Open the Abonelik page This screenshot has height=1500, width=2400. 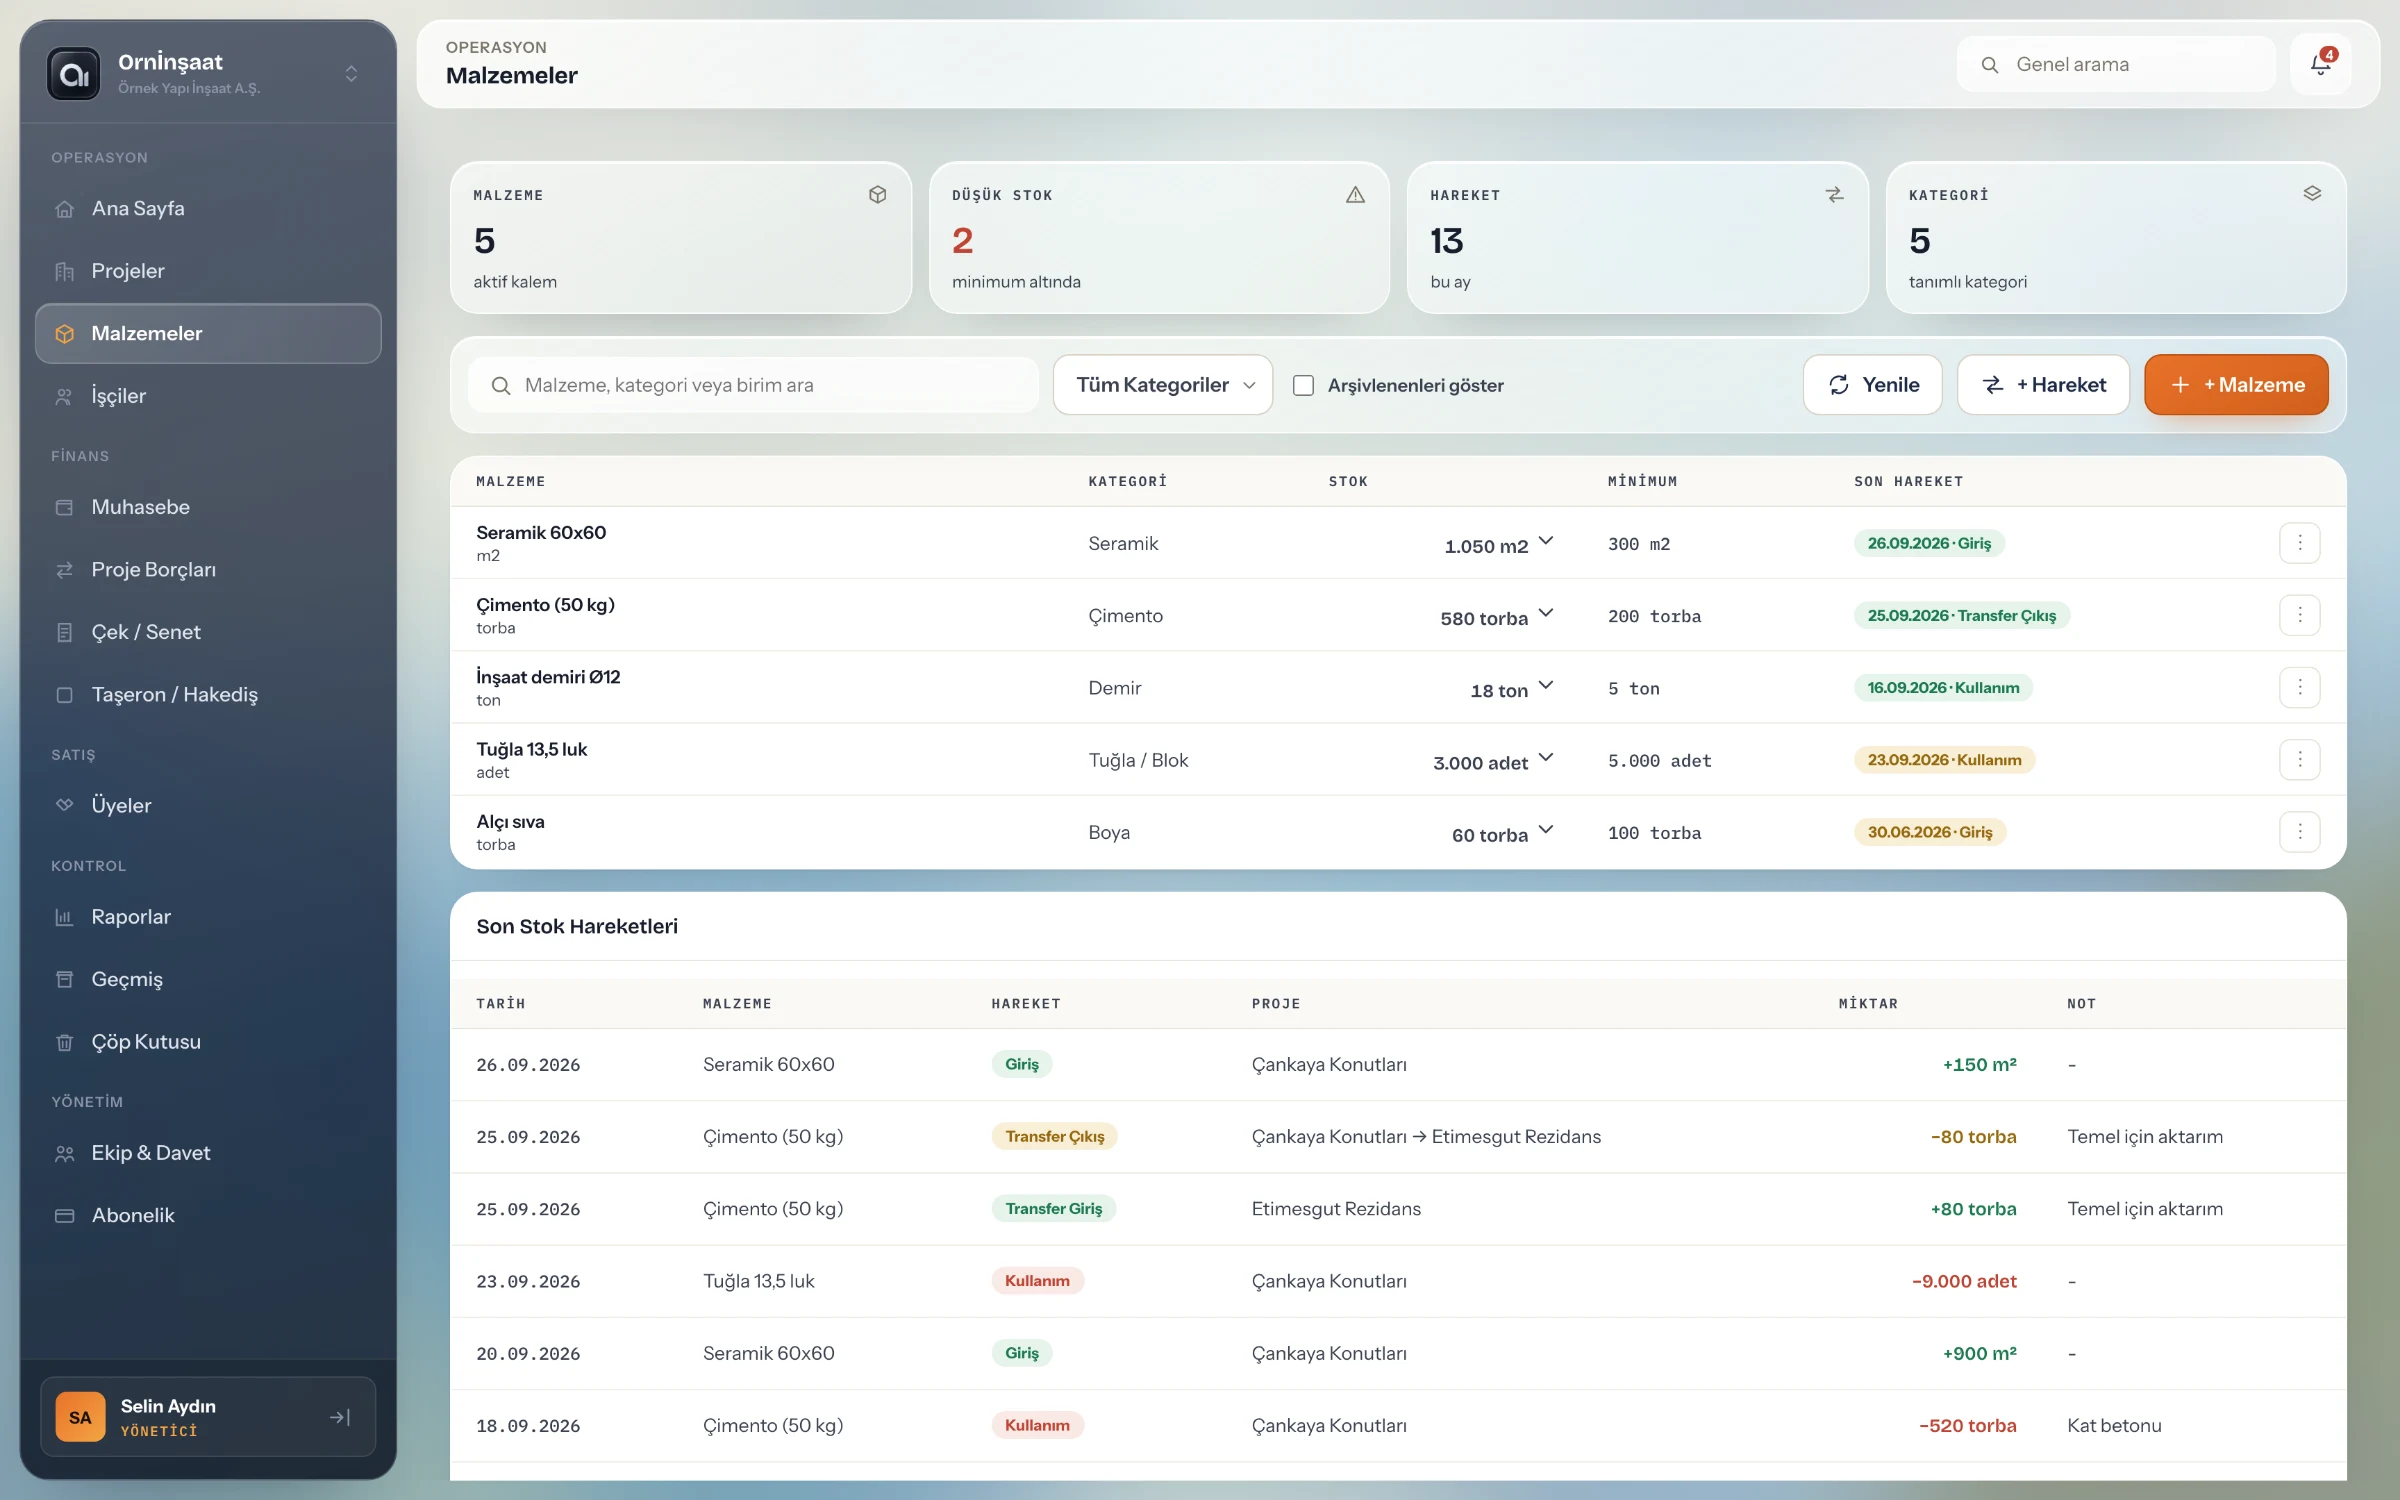coord(208,1215)
